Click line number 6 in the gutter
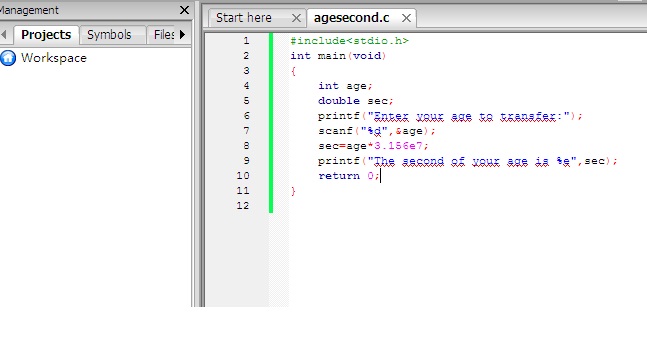 (x=246, y=116)
